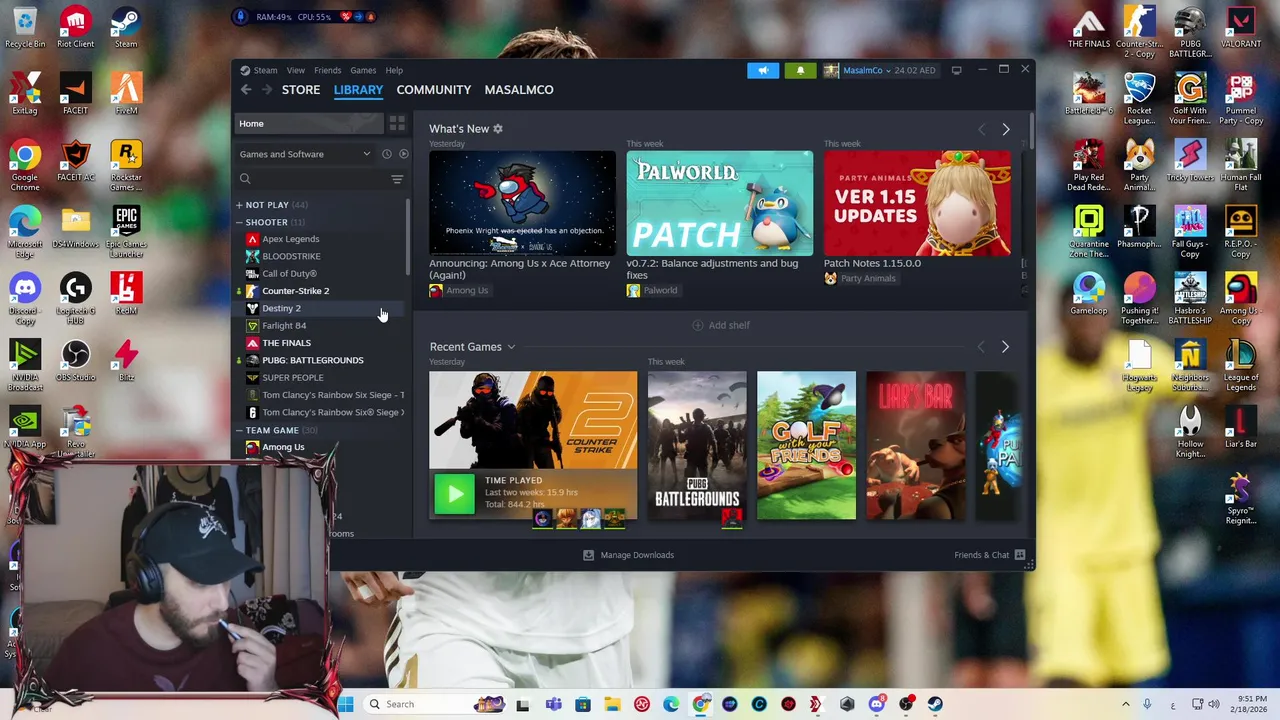
Task: Open Golf With Your Friends cover art
Action: click(x=806, y=445)
